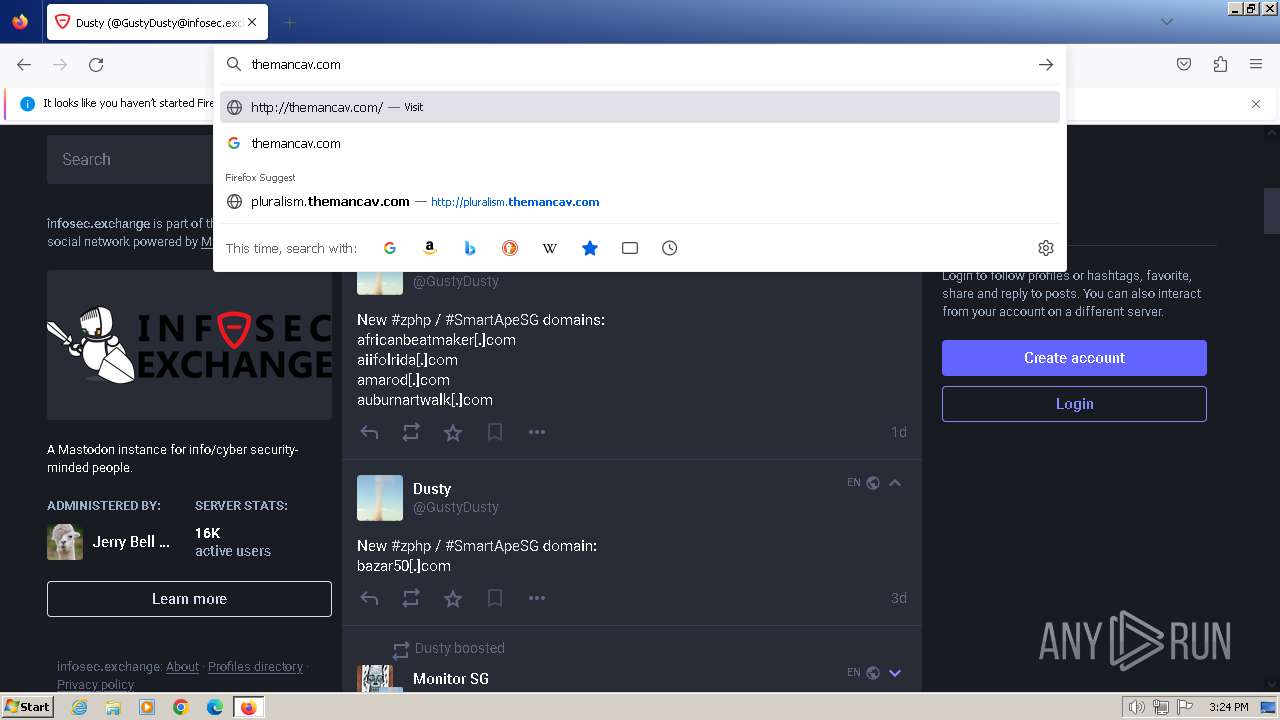
Task: Click the Create account button
Action: (1074, 358)
